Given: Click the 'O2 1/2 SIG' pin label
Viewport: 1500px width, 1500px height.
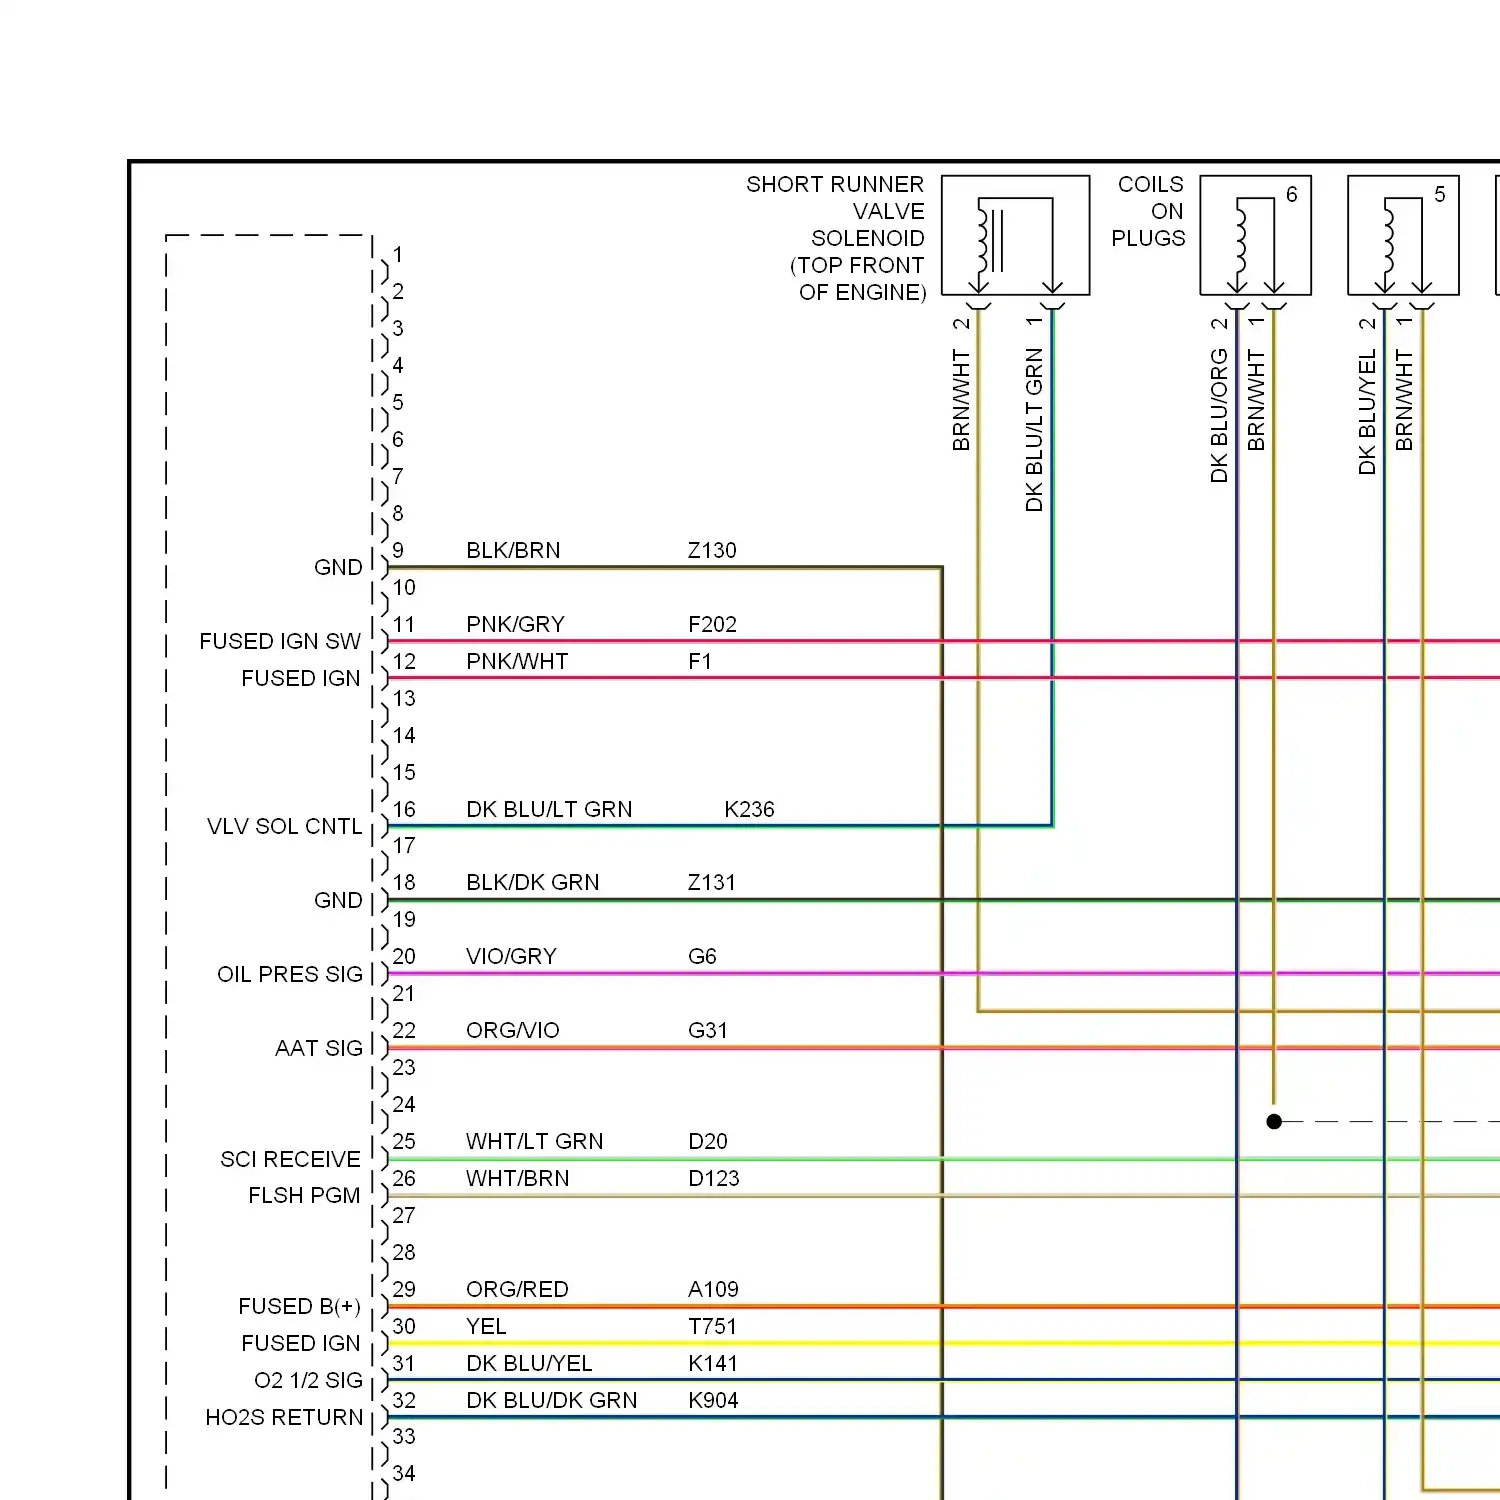Looking at the screenshot, I should 309,1380.
